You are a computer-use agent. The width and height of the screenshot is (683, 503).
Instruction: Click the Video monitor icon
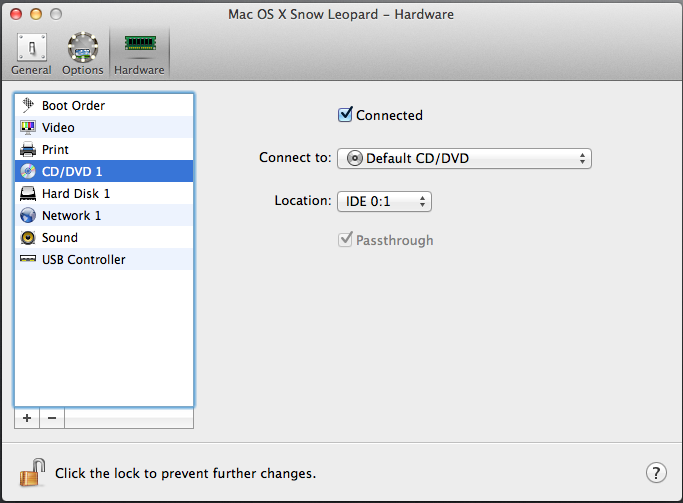tap(28, 127)
